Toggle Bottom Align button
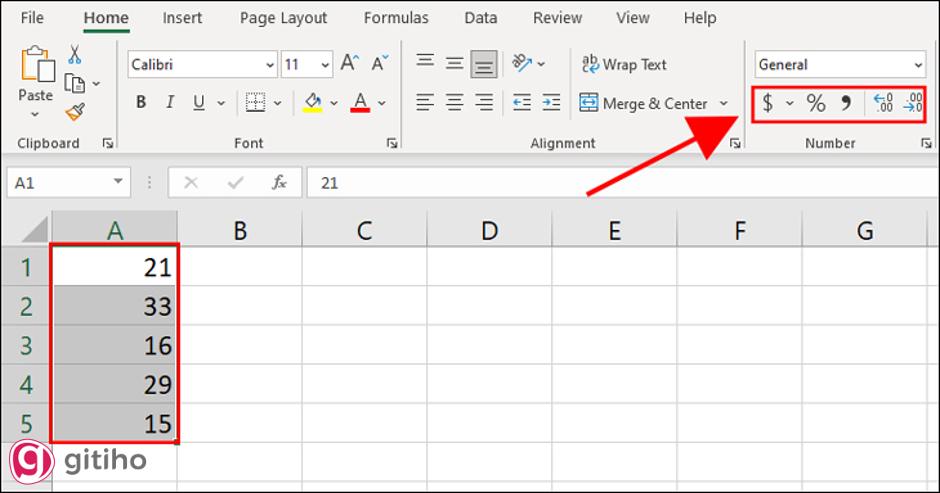 484,64
